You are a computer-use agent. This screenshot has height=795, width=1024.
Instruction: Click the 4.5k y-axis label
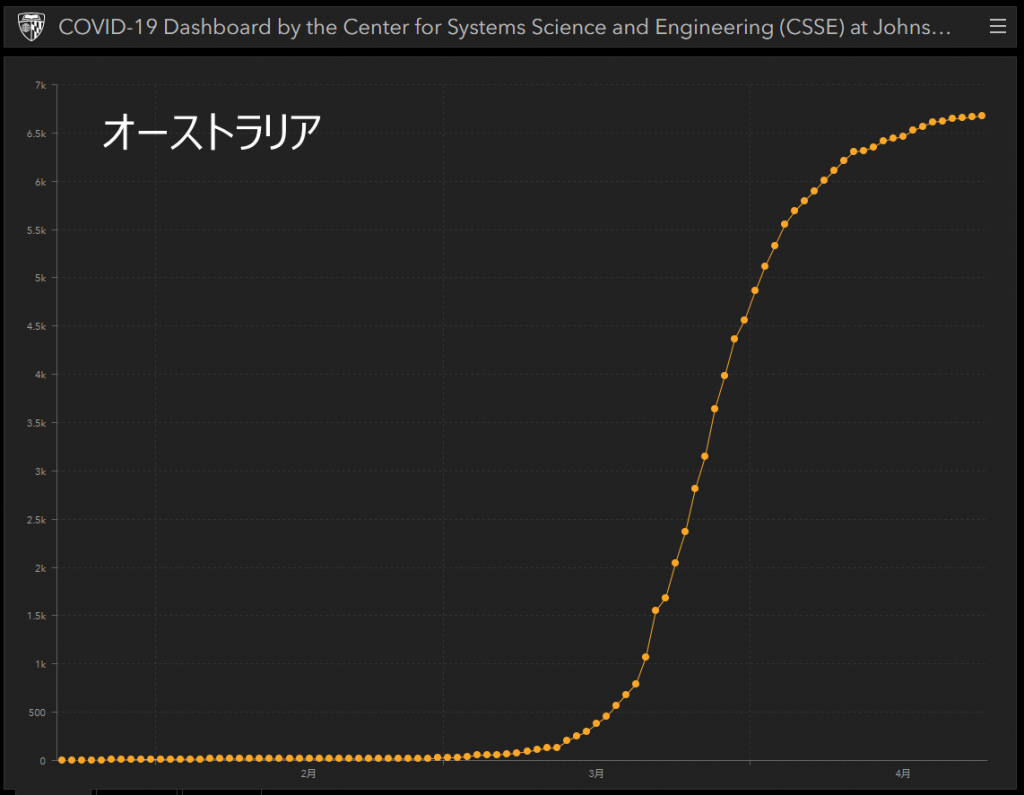[x=37, y=327]
